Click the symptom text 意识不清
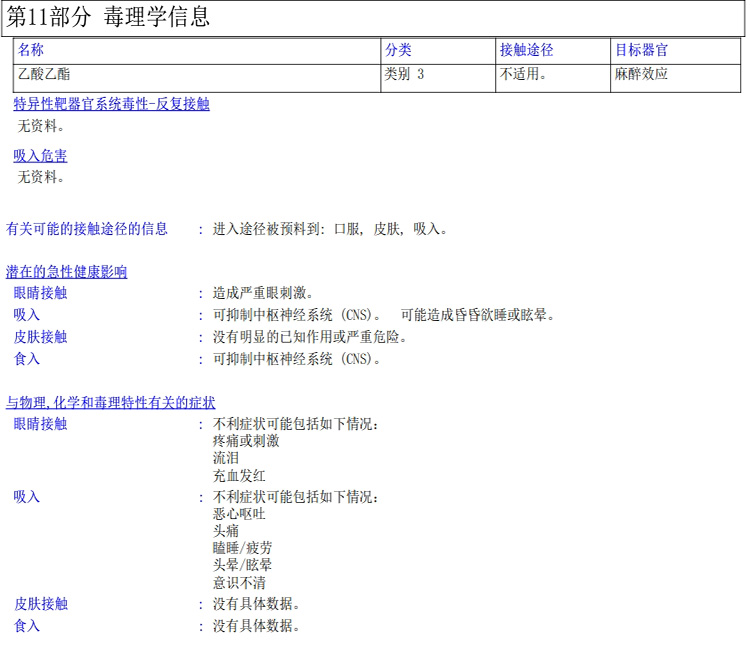Viewport: 750px width, 646px height. pos(239,583)
